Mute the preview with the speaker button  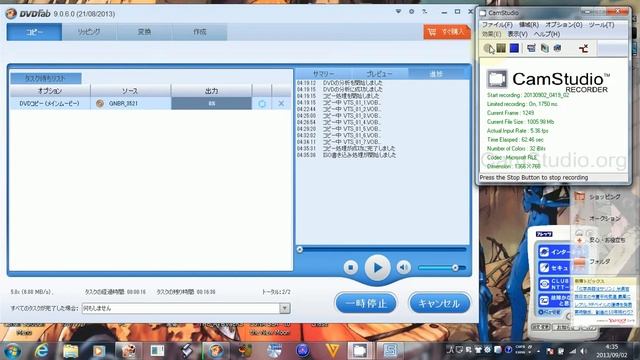[x=403, y=267]
